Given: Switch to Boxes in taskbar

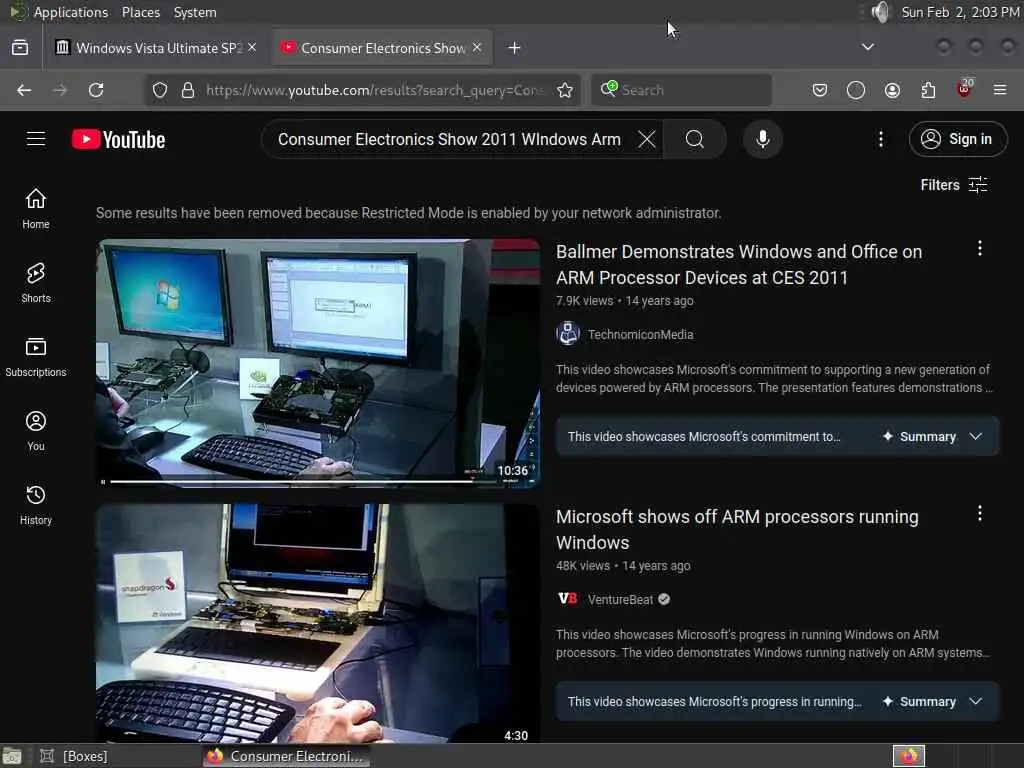Looking at the screenshot, I should [74, 756].
